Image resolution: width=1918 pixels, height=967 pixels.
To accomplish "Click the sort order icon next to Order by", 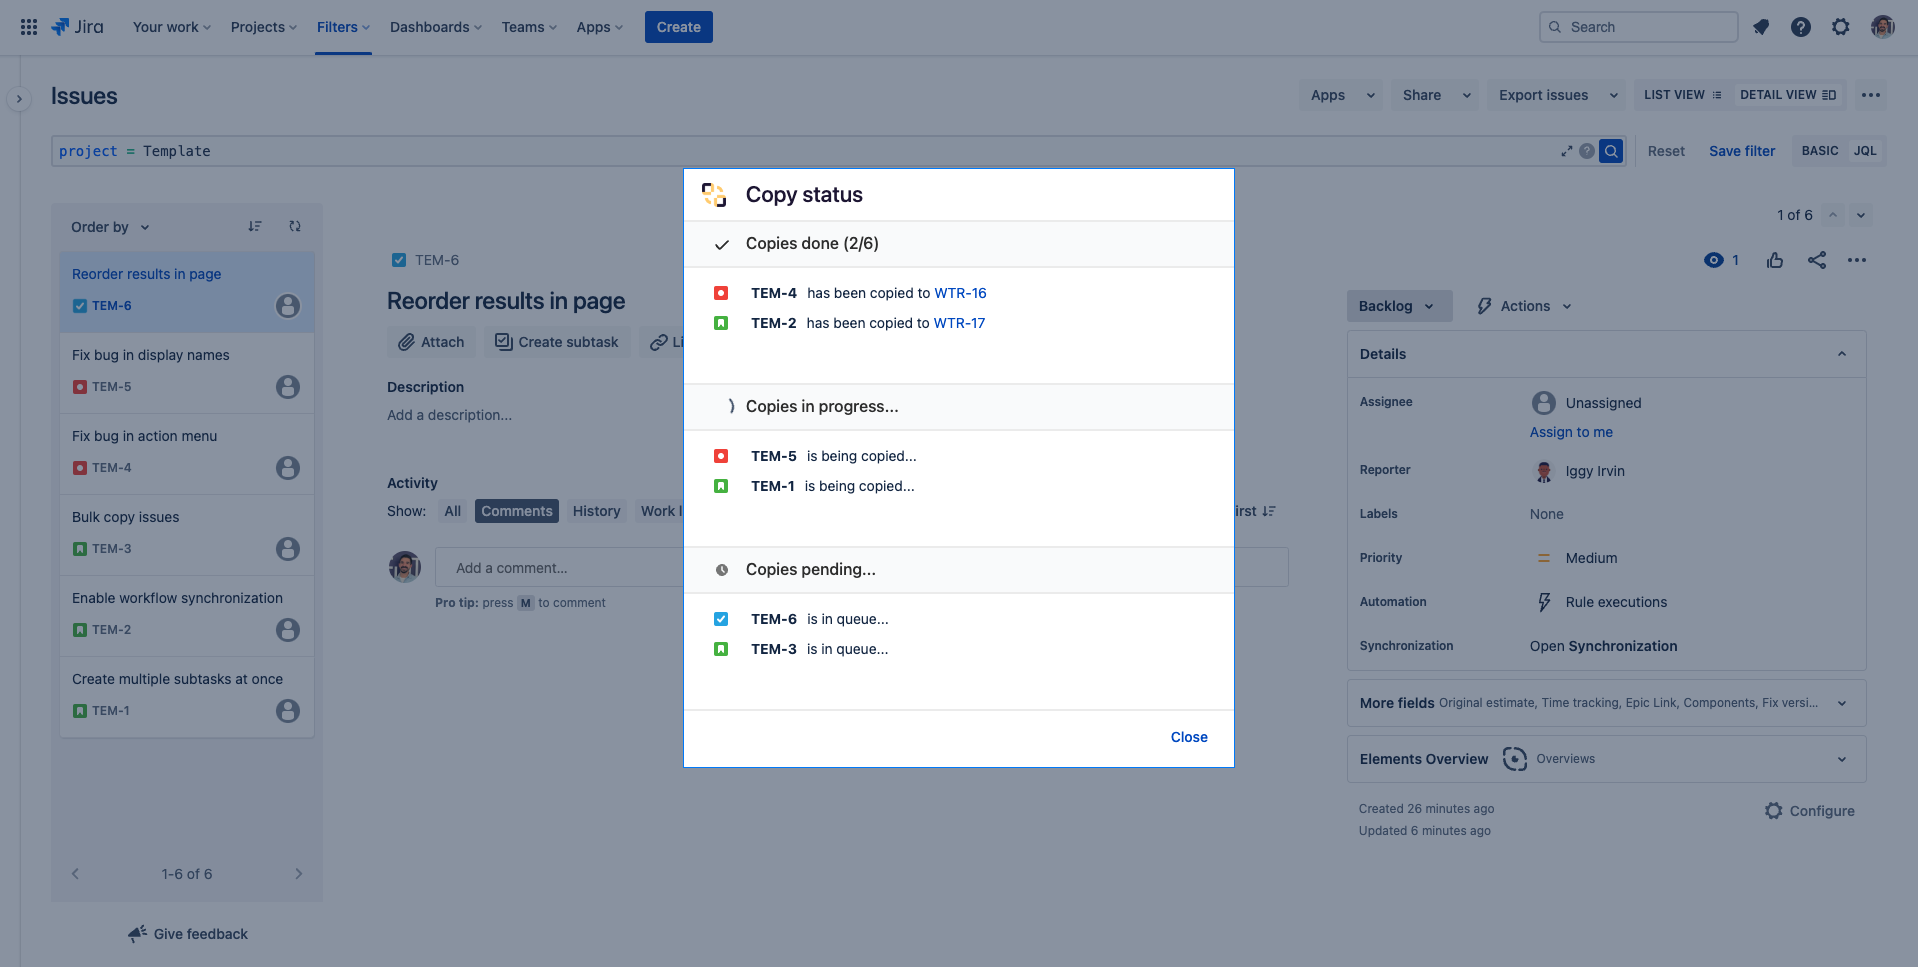I will [255, 226].
